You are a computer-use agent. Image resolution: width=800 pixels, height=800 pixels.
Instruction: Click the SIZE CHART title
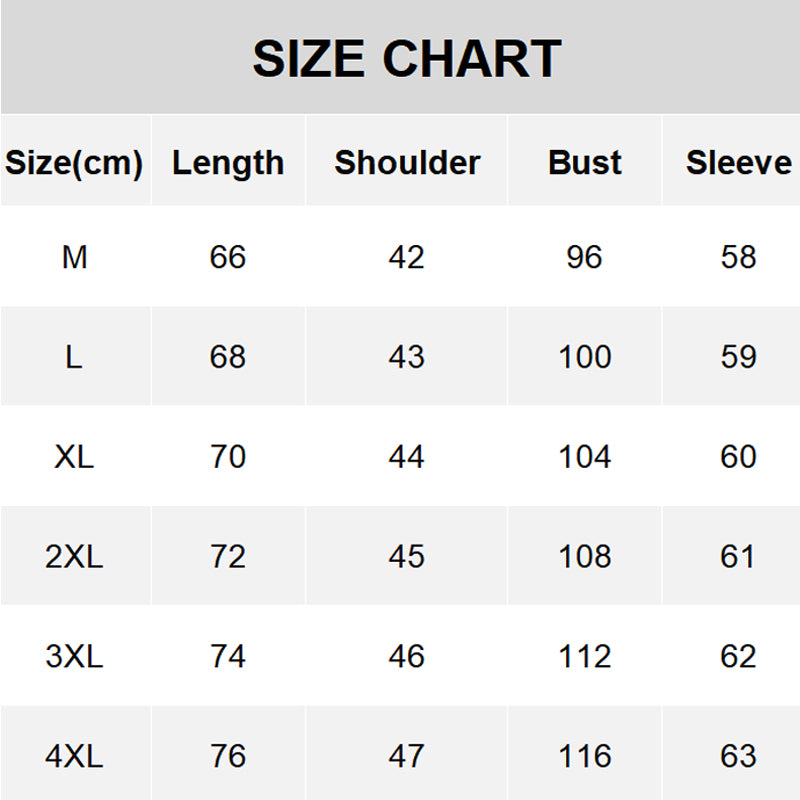406,59
